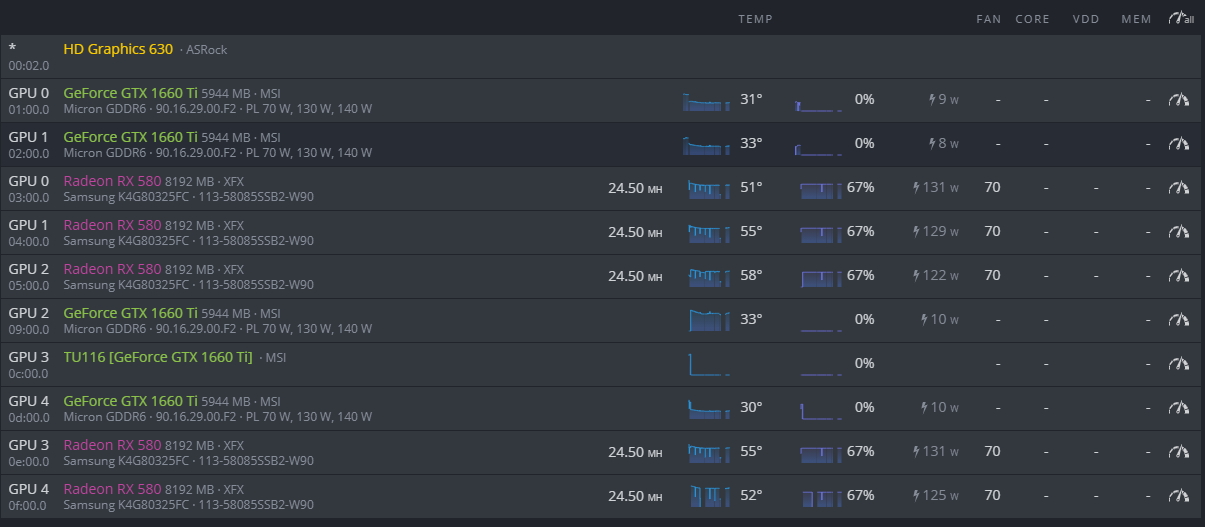Screen dimensions: 1205x527
Task: Click the 9 w power reading
Action: (944, 99)
